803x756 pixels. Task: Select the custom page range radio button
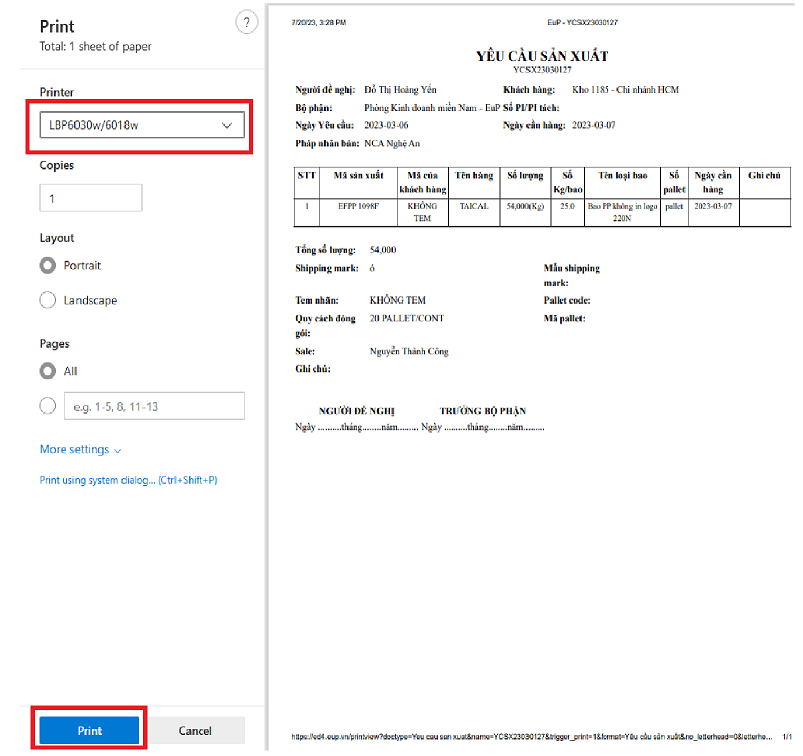click(x=47, y=406)
